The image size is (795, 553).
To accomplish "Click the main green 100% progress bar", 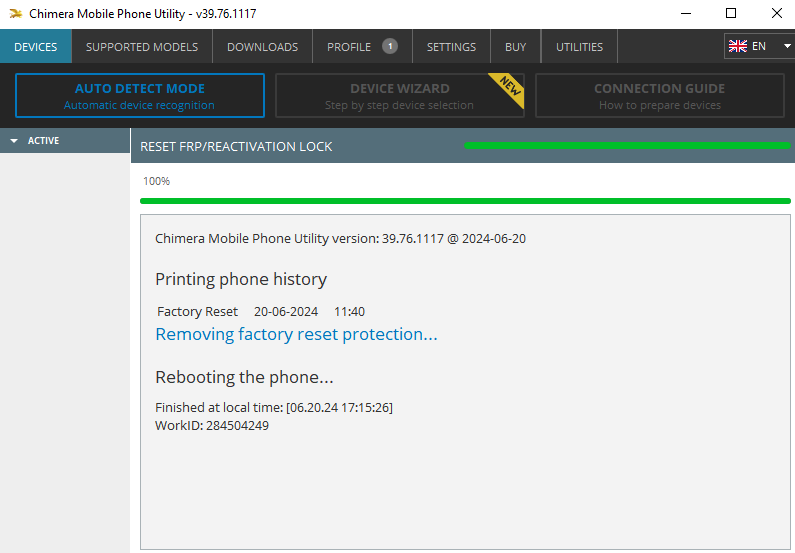I will pyautogui.click(x=465, y=201).
